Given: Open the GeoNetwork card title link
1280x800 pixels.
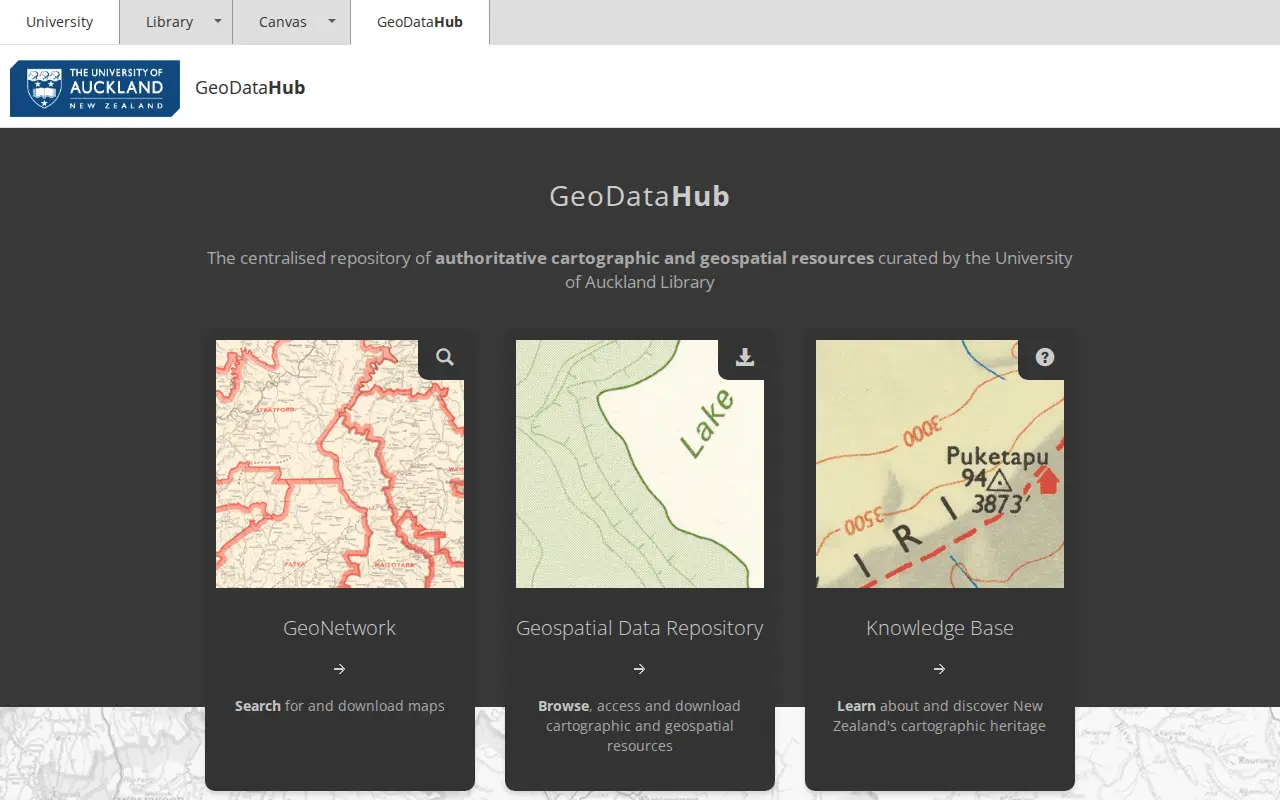Looking at the screenshot, I should coord(340,628).
